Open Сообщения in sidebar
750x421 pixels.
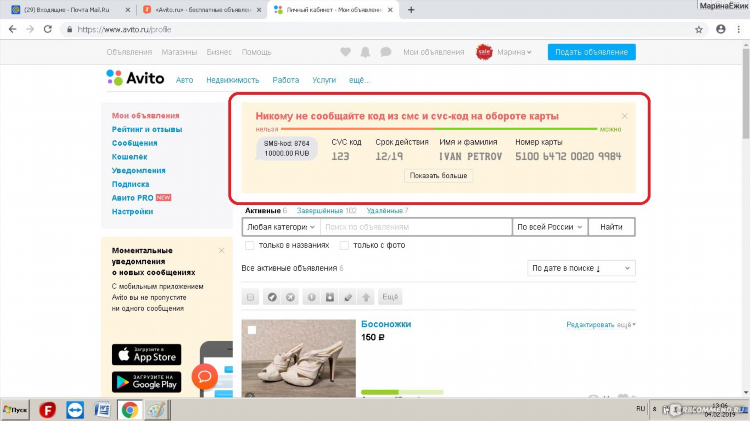click(134, 143)
